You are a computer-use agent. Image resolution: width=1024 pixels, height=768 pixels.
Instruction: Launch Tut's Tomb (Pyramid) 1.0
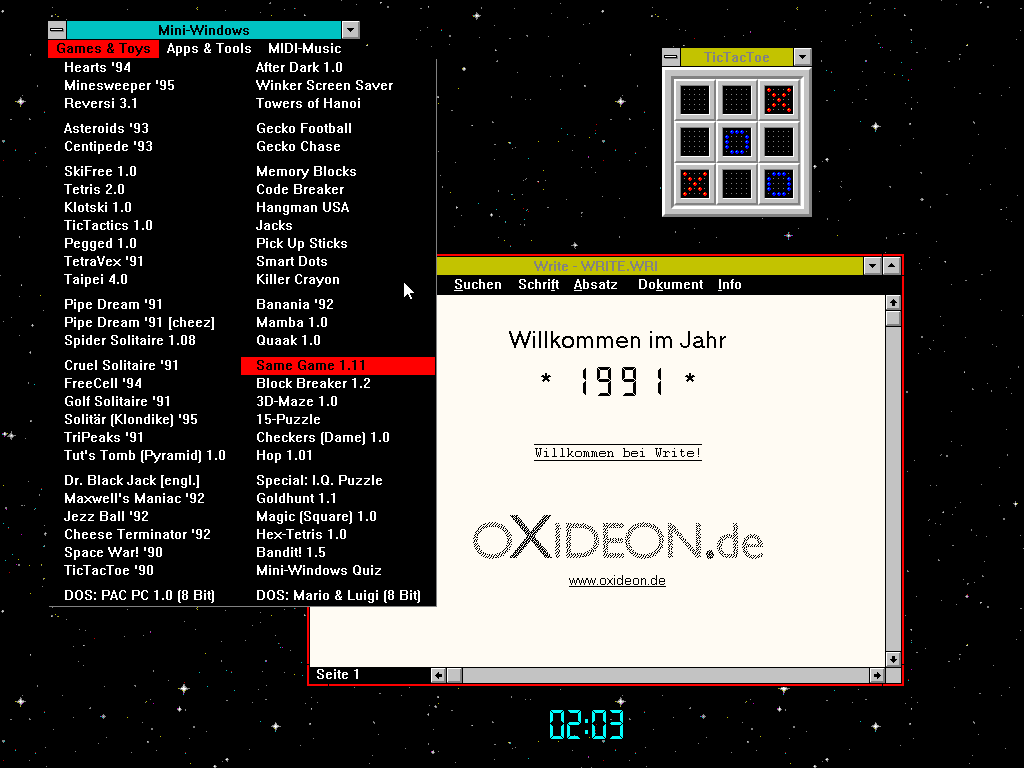pos(144,455)
